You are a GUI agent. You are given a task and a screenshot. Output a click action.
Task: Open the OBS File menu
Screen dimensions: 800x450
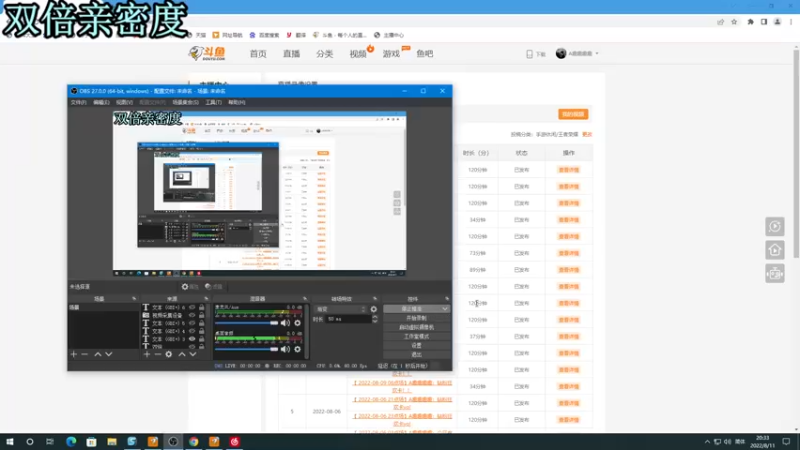tap(79, 103)
